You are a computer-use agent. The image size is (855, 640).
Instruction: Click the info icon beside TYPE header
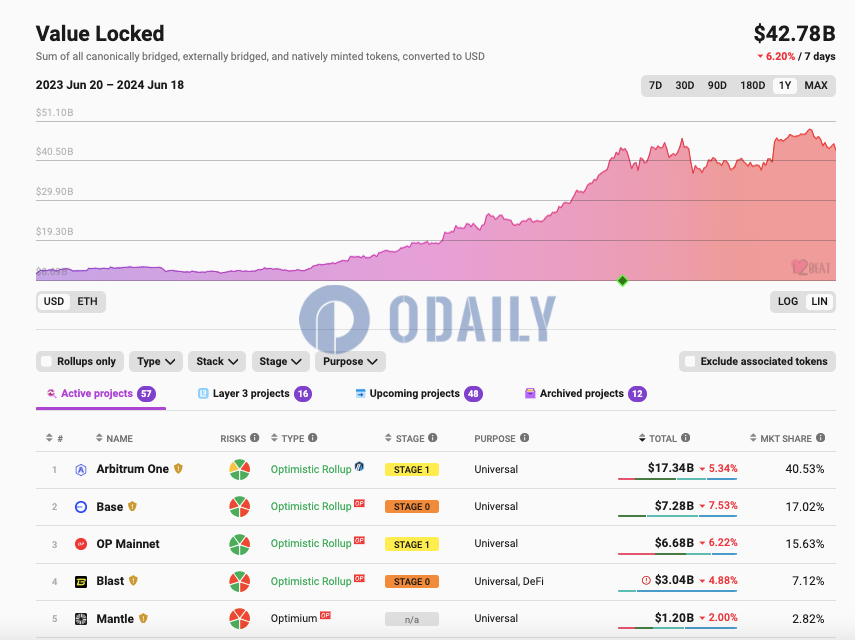[x=312, y=438]
